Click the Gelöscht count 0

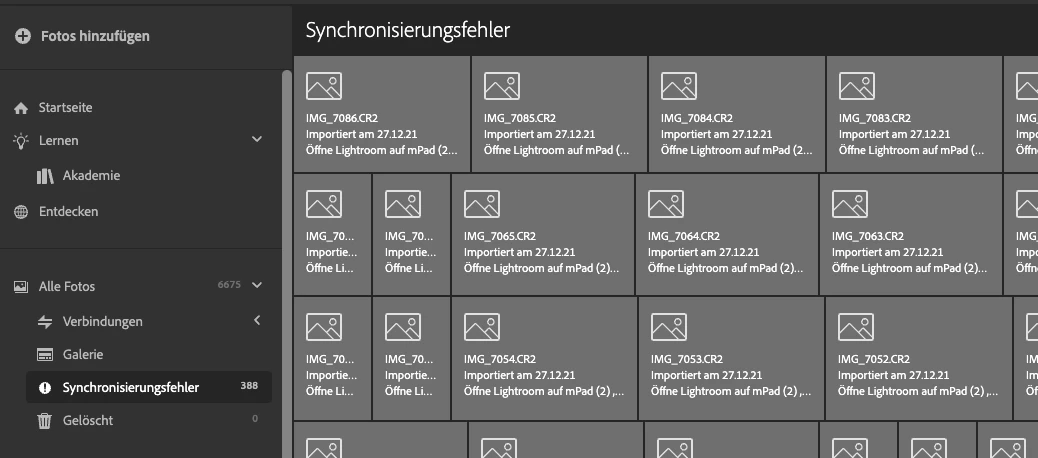(255, 418)
